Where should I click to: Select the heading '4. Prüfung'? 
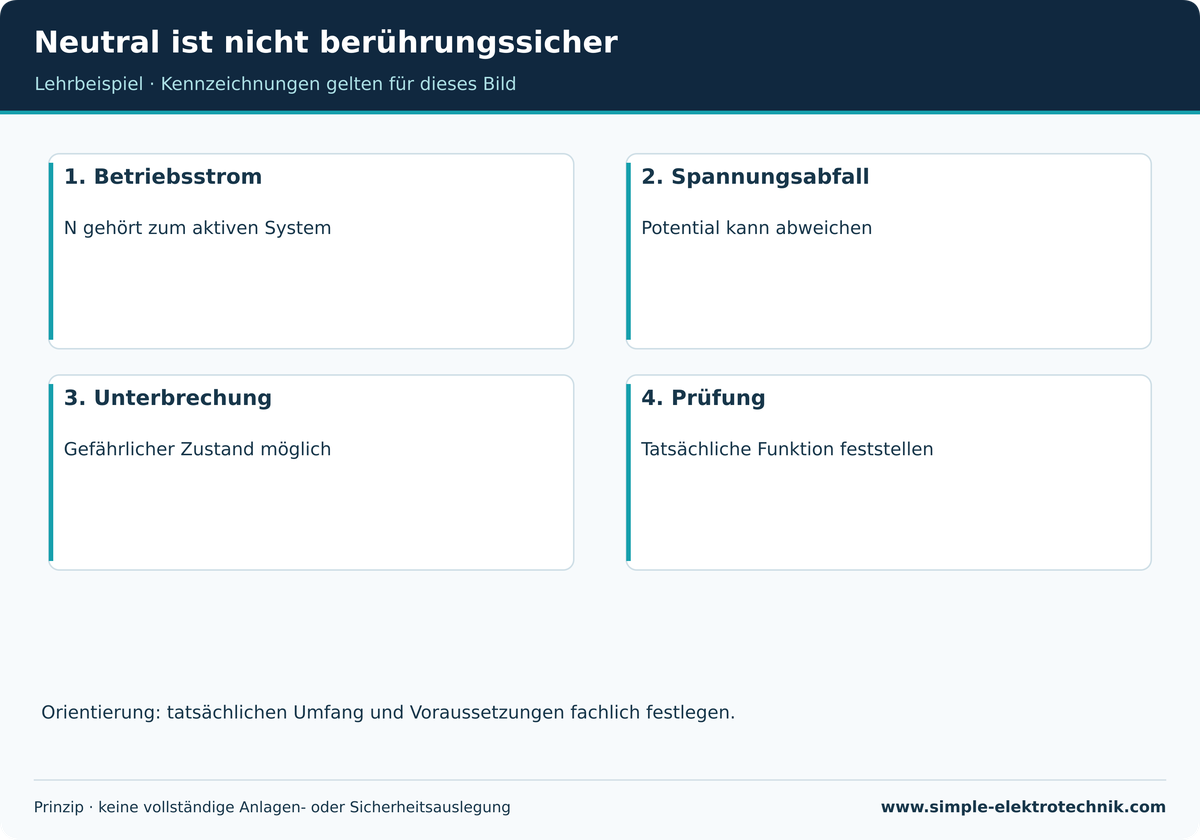(703, 398)
